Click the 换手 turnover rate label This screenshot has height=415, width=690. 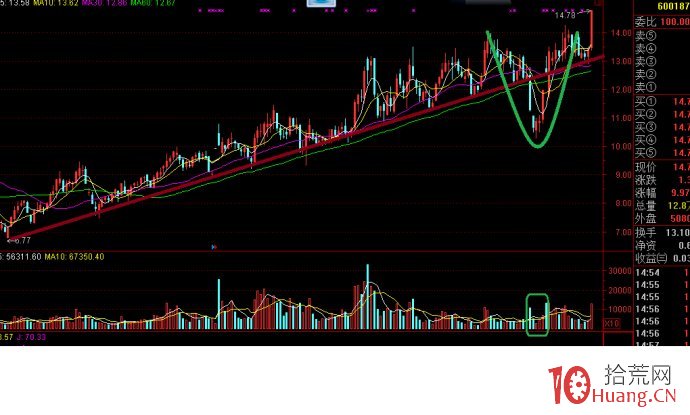pos(646,232)
